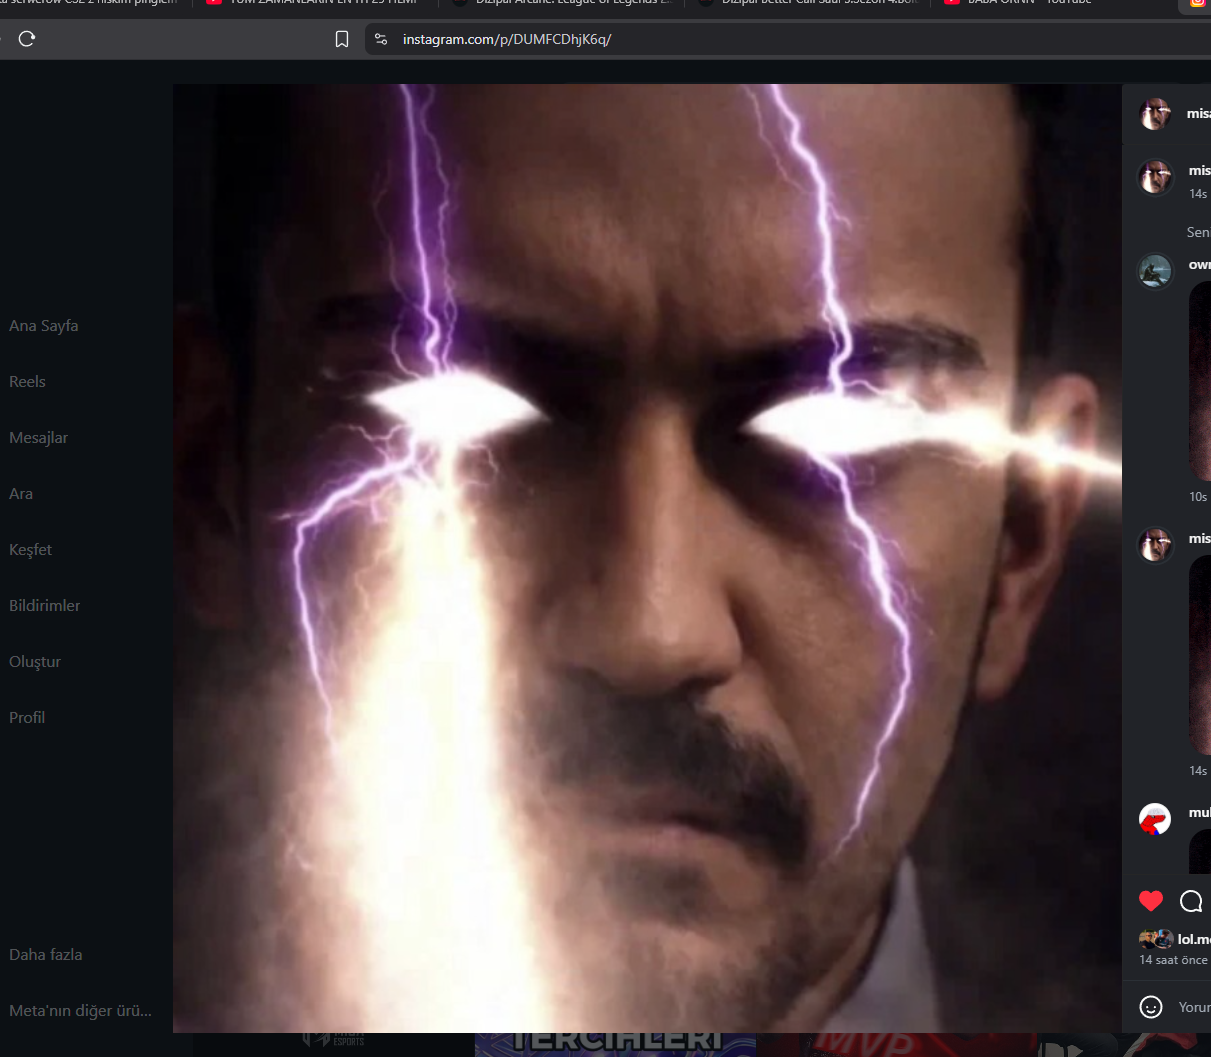Reload the current Instagram page
Viewport: 1211px width, 1057px height.
[27, 39]
